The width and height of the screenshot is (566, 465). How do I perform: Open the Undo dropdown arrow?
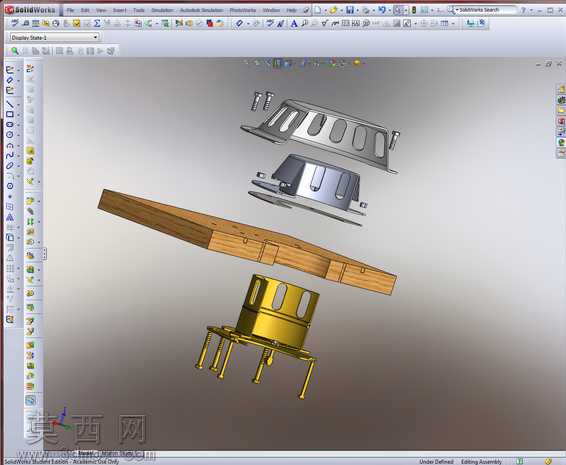(x=389, y=10)
